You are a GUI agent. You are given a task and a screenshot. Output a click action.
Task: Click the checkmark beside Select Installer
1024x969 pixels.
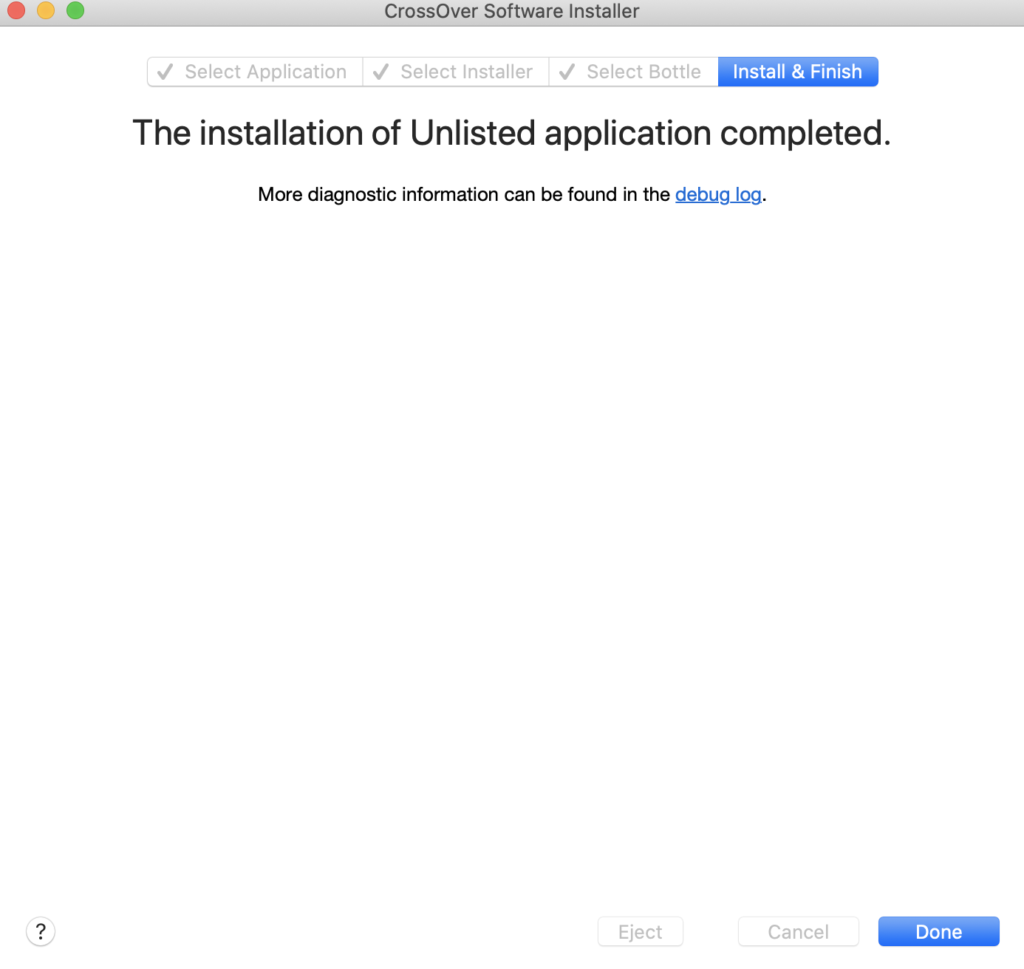[x=381, y=72]
